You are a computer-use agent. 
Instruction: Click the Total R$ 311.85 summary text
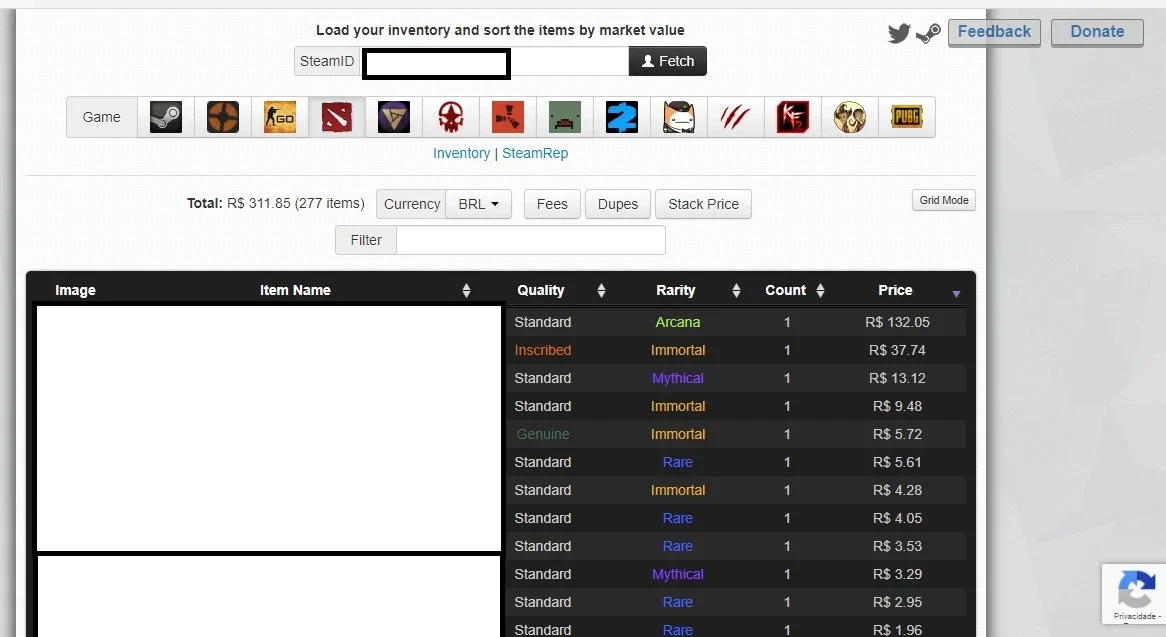275,204
